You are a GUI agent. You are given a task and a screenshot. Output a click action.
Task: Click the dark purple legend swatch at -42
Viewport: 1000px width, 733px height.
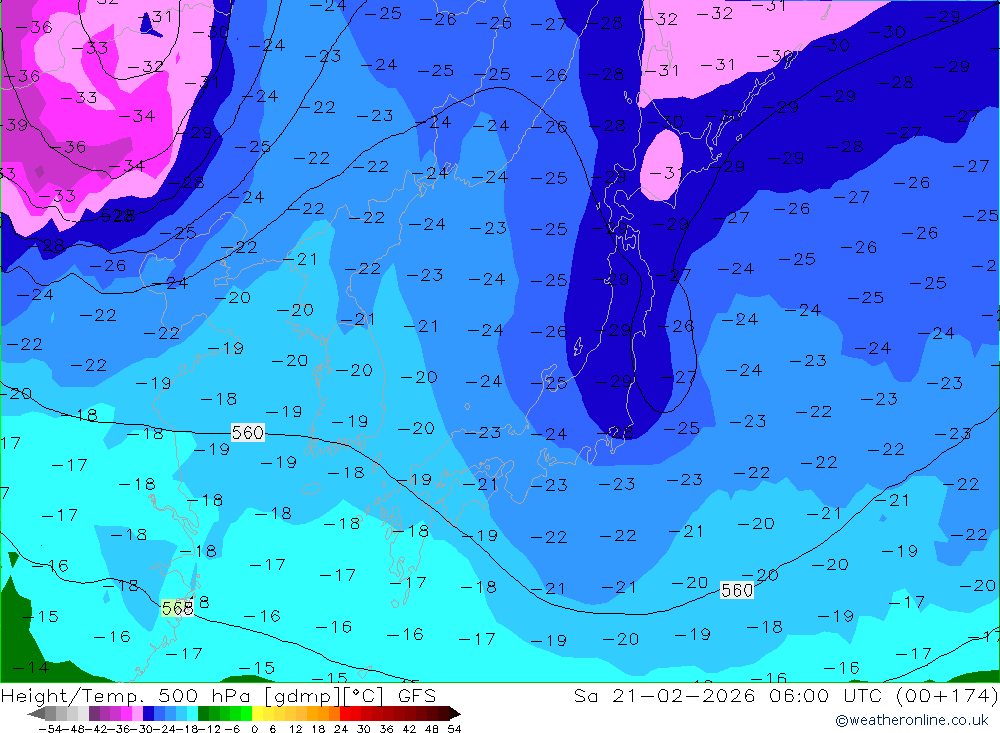coord(94,713)
